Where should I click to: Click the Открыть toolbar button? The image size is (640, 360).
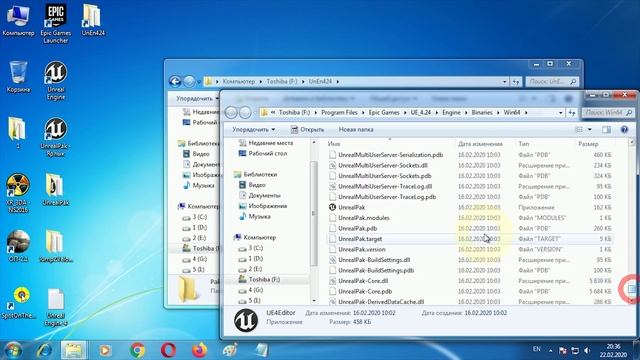coord(307,129)
